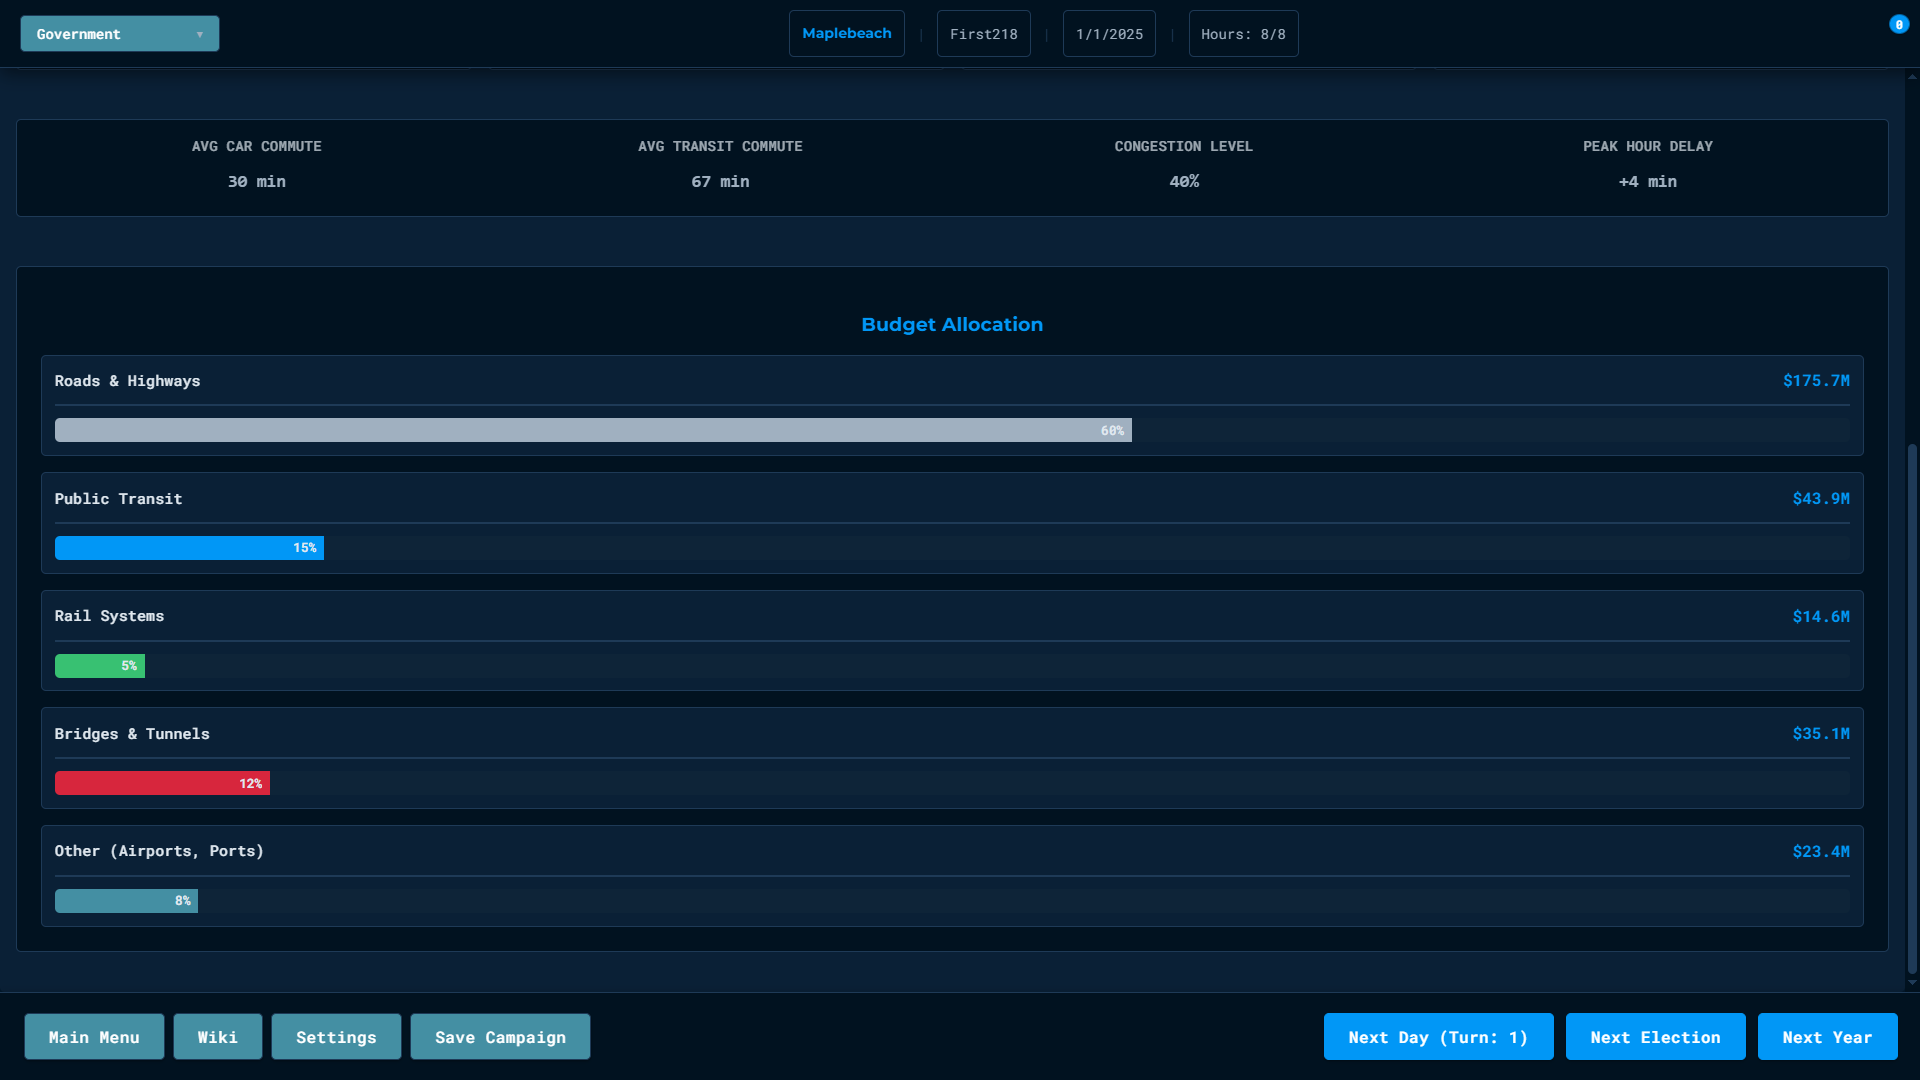This screenshot has height=1080, width=1920.
Task: Skip ahead to Next Election
Action: pyautogui.click(x=1655, y=1037)
